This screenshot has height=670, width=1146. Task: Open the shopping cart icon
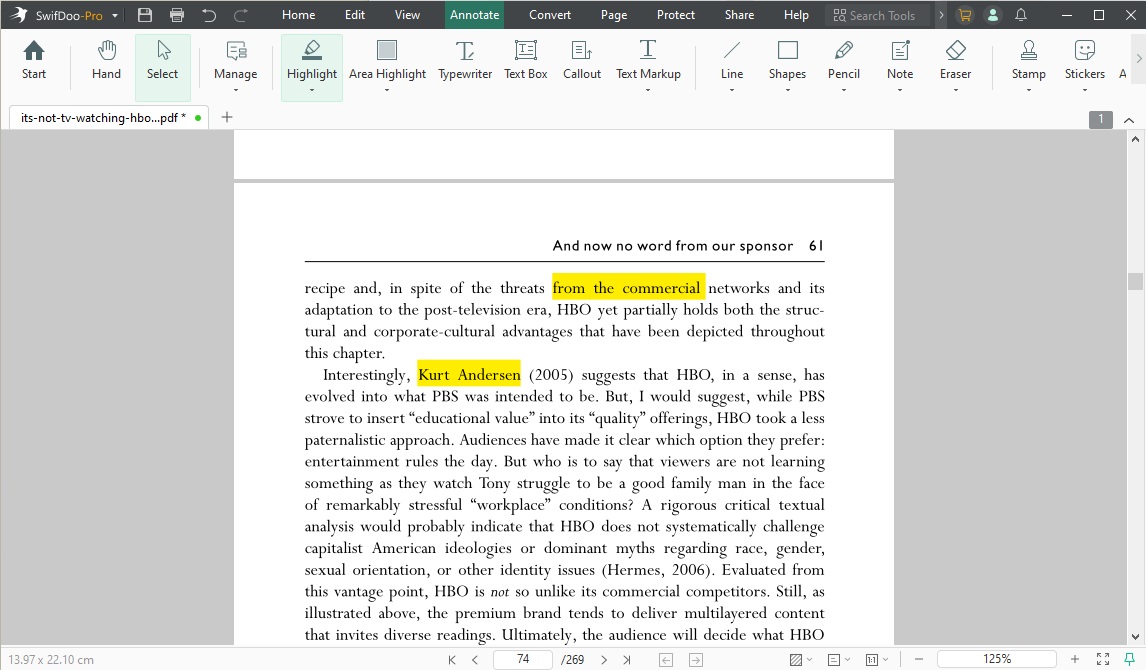pos(965,15)
